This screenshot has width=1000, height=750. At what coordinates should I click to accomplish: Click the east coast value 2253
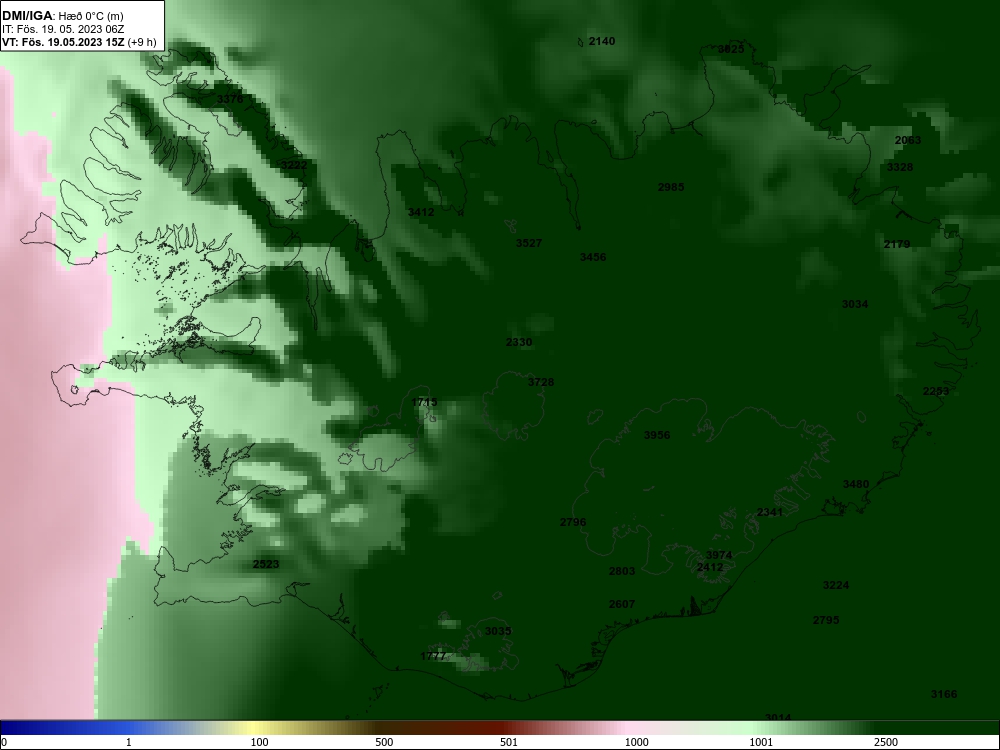[936, 392]
